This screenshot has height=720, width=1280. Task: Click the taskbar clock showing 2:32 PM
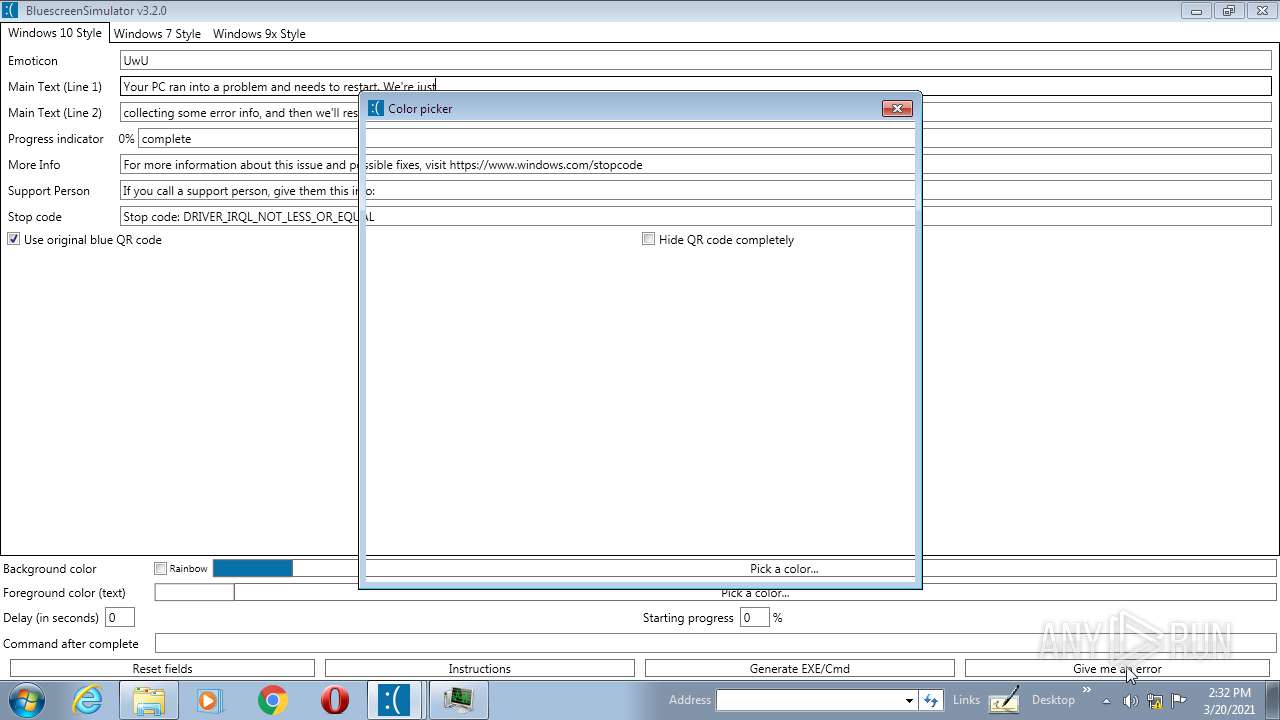pos(1229,700)
